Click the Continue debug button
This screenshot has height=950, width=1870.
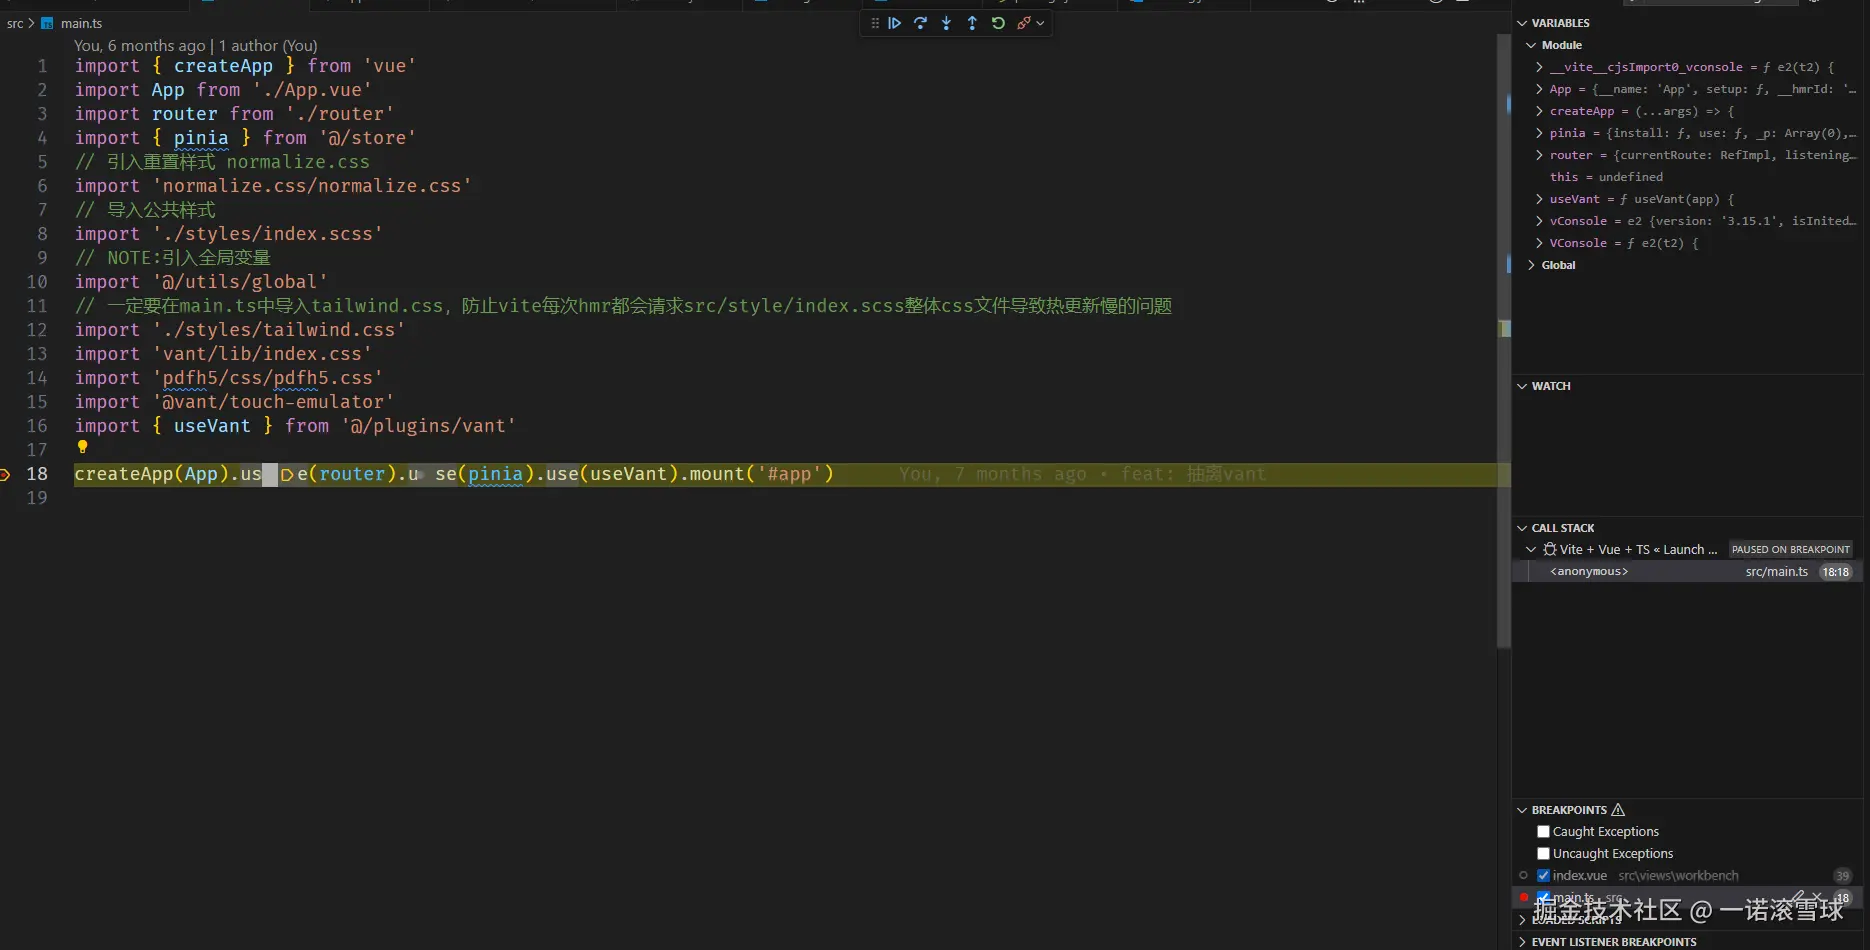[x=895, y=23]
